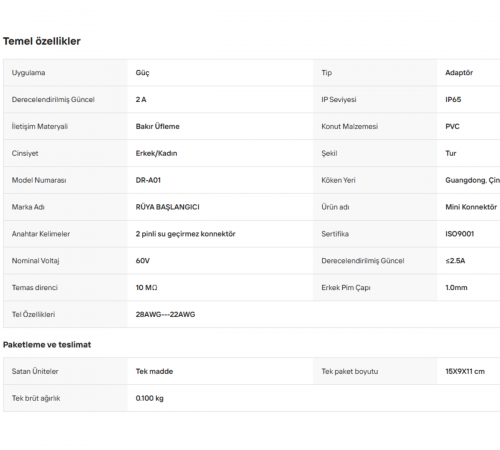Select the 15X9X11 cm package size

[465, 371]
